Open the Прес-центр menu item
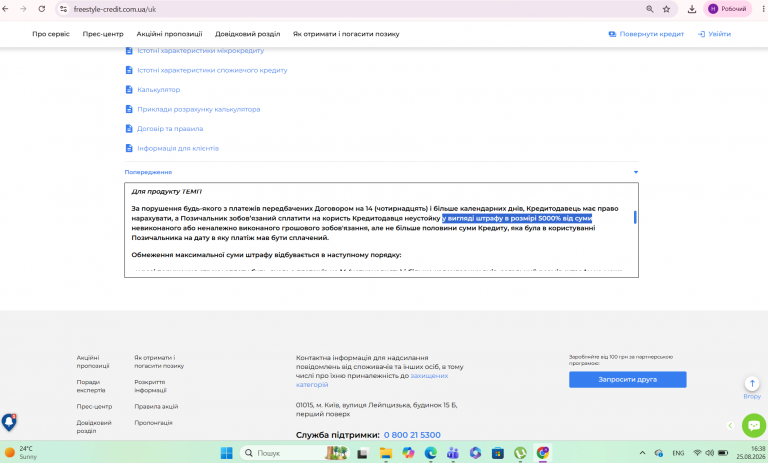The width and height of the screenshot is (768, 463). click(x=103, y=34)
